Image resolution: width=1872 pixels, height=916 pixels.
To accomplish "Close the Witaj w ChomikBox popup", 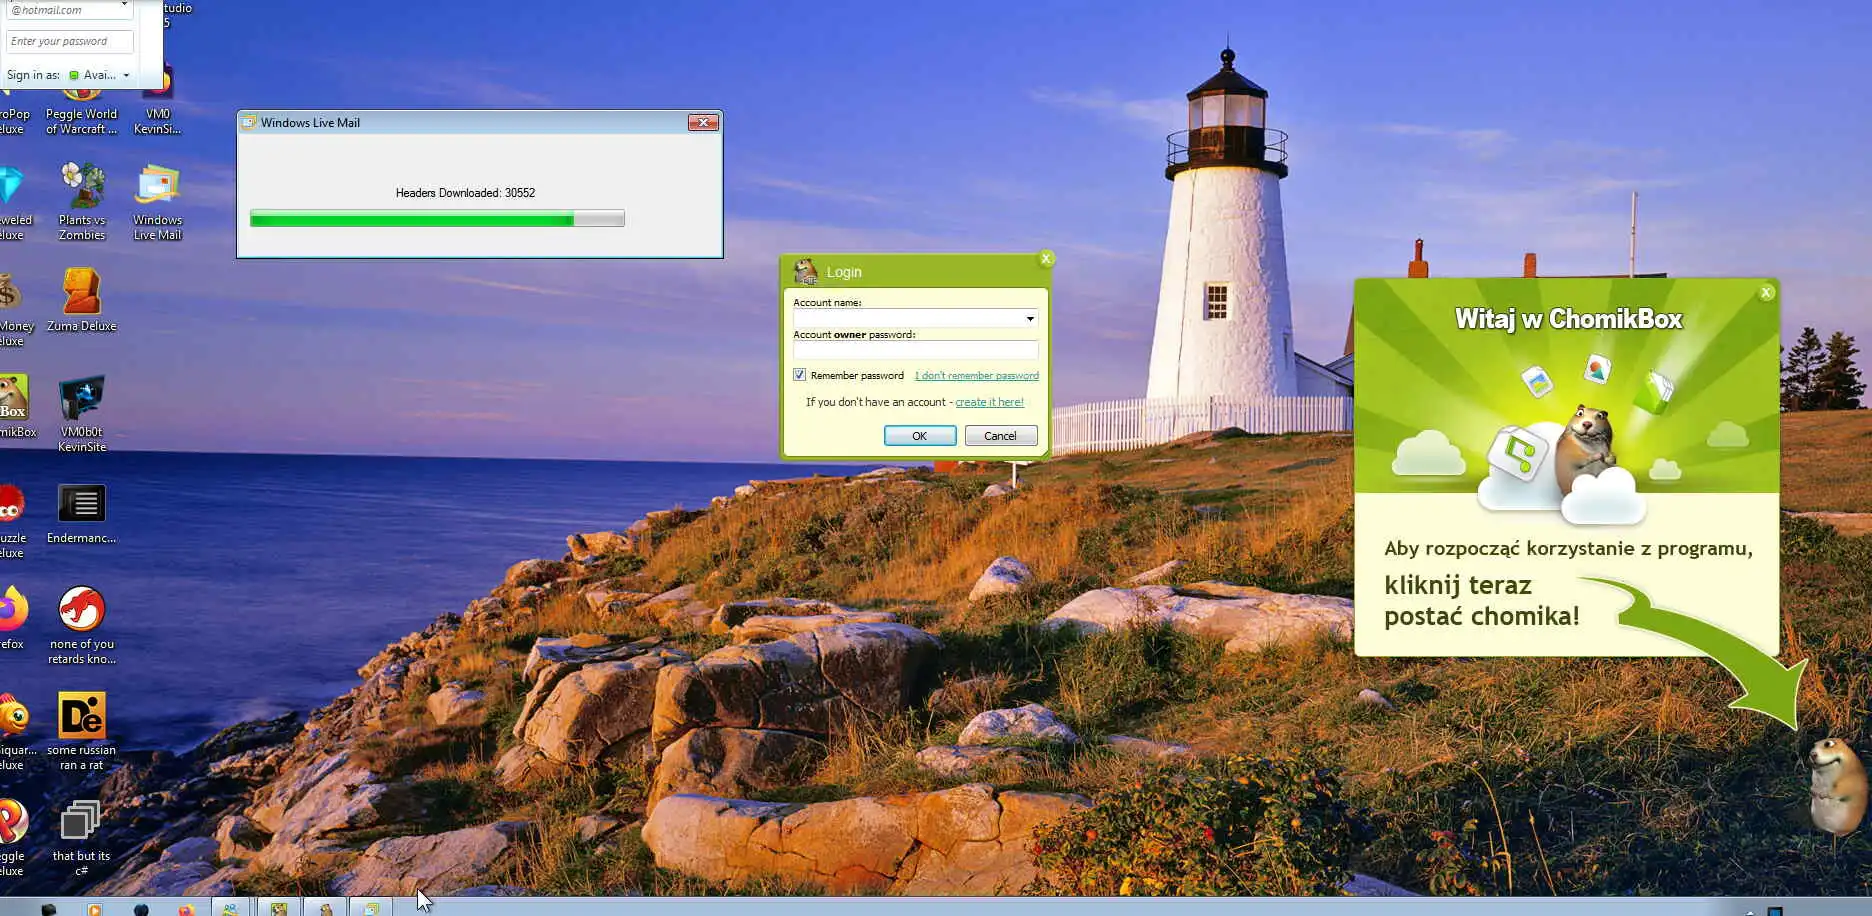I will [1766, 293].
